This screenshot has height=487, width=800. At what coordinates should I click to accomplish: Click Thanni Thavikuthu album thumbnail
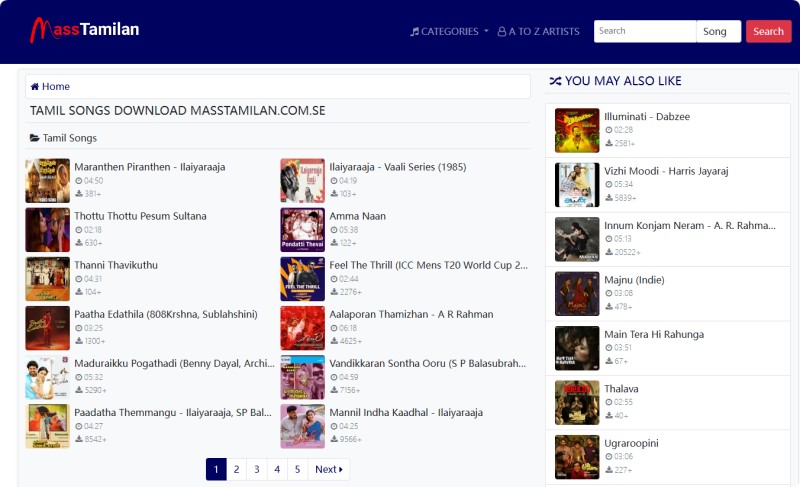pos(47,279)
